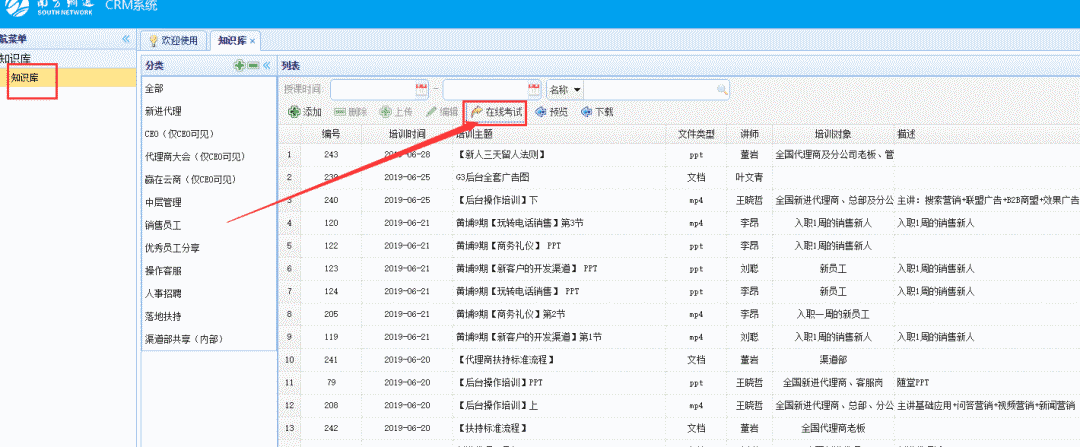This screenshot has height=447, width=1080.
Task: Click number 120 in 编号 column
Action: coord(331,223)
